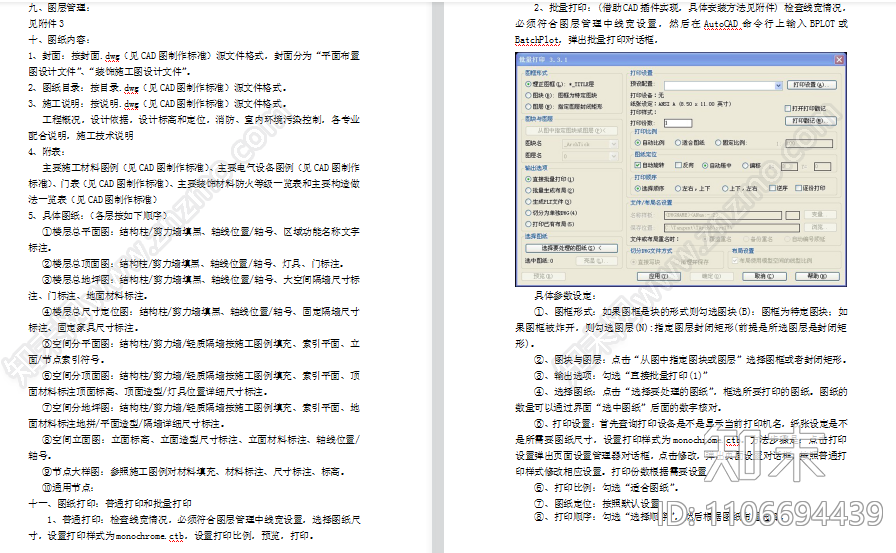This screenshot has width=896, height=553.
Task: Select 固定比例 print scale radio
Action: [x=718, y=143]
